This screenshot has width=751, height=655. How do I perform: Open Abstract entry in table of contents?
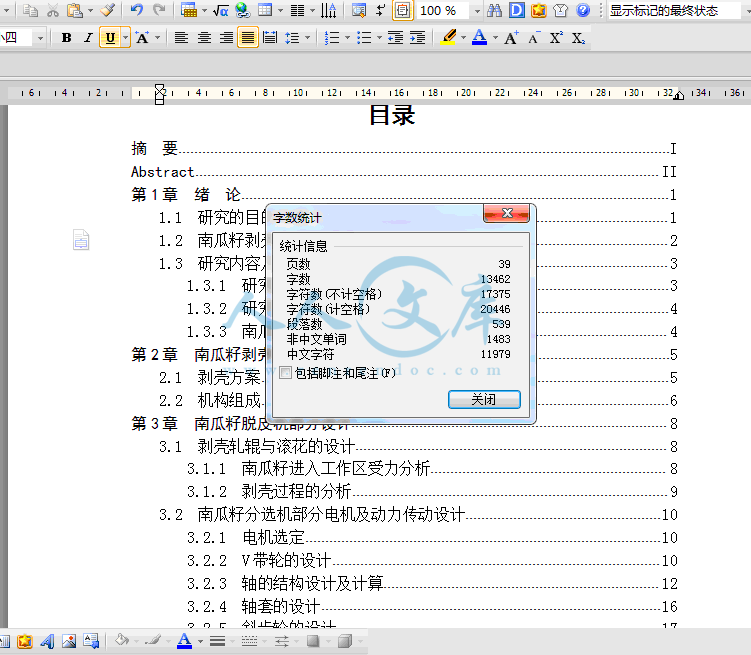404,171
